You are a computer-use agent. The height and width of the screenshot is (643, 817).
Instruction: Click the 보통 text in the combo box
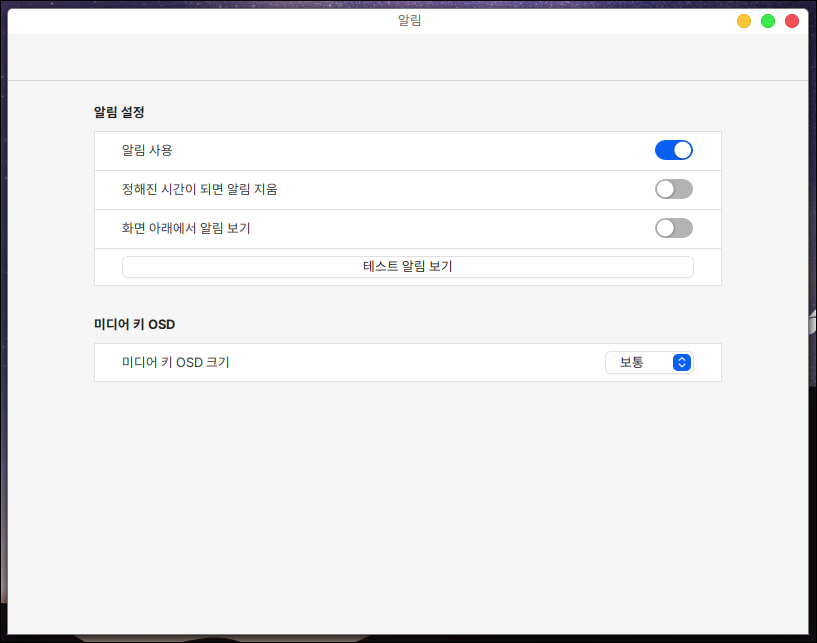click(x=631, y=362)
